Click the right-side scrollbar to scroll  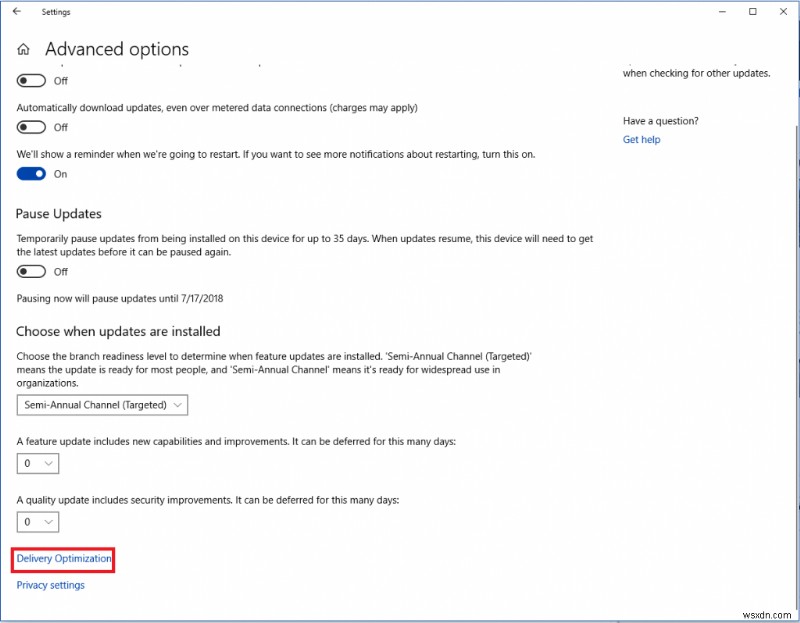[x=793, y=300]
